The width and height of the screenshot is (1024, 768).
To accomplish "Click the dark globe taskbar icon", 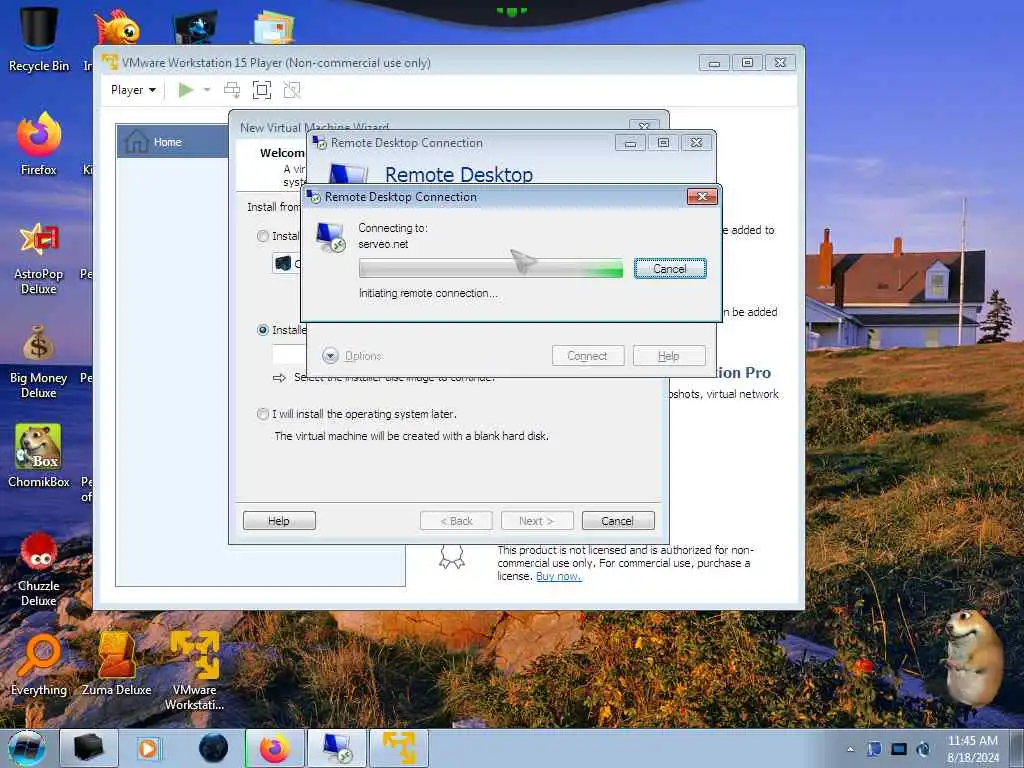I will tap(214, 748).
